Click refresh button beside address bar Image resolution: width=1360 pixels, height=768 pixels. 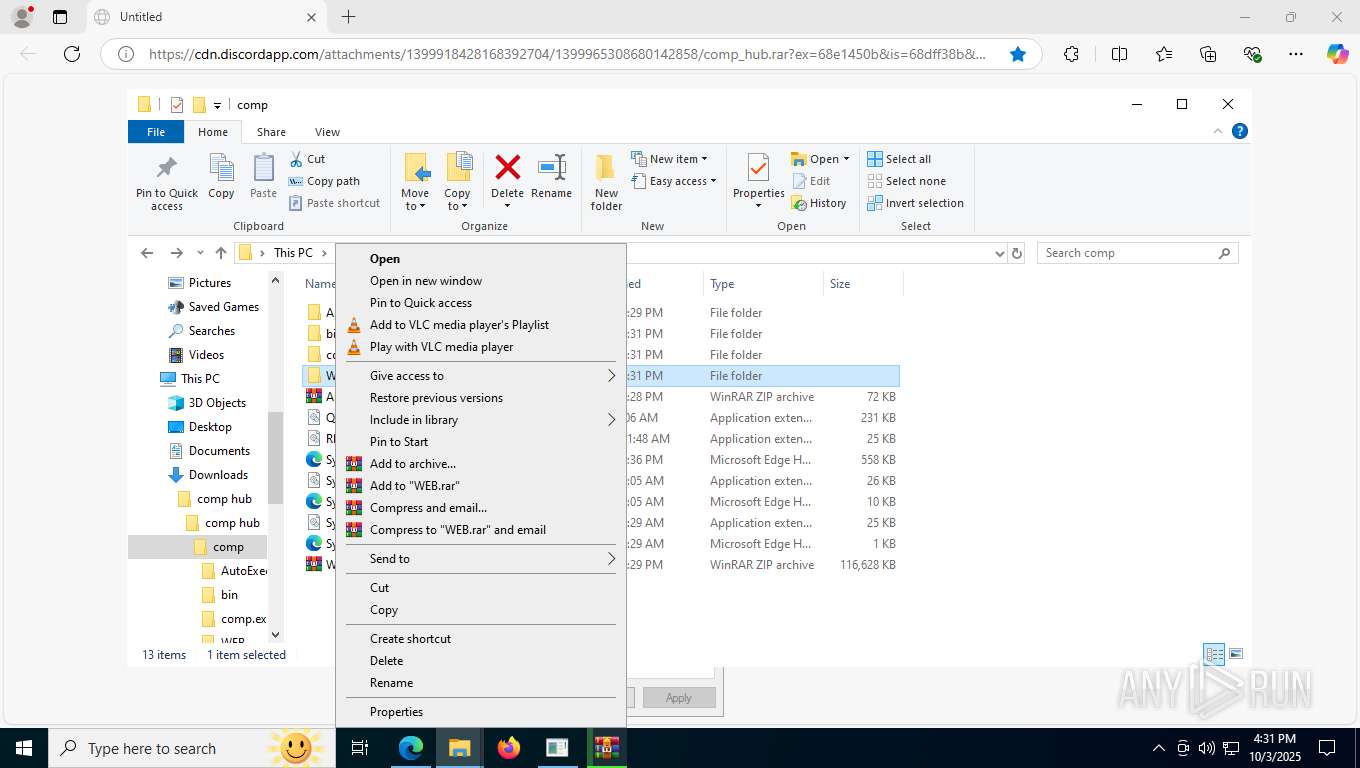(x=1018, y=253)
